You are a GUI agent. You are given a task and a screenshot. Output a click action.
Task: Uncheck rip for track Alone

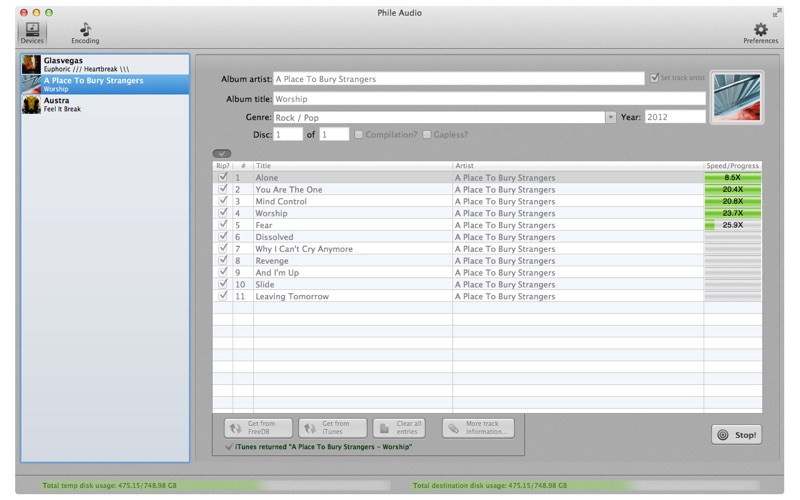[x=222, y=177]
